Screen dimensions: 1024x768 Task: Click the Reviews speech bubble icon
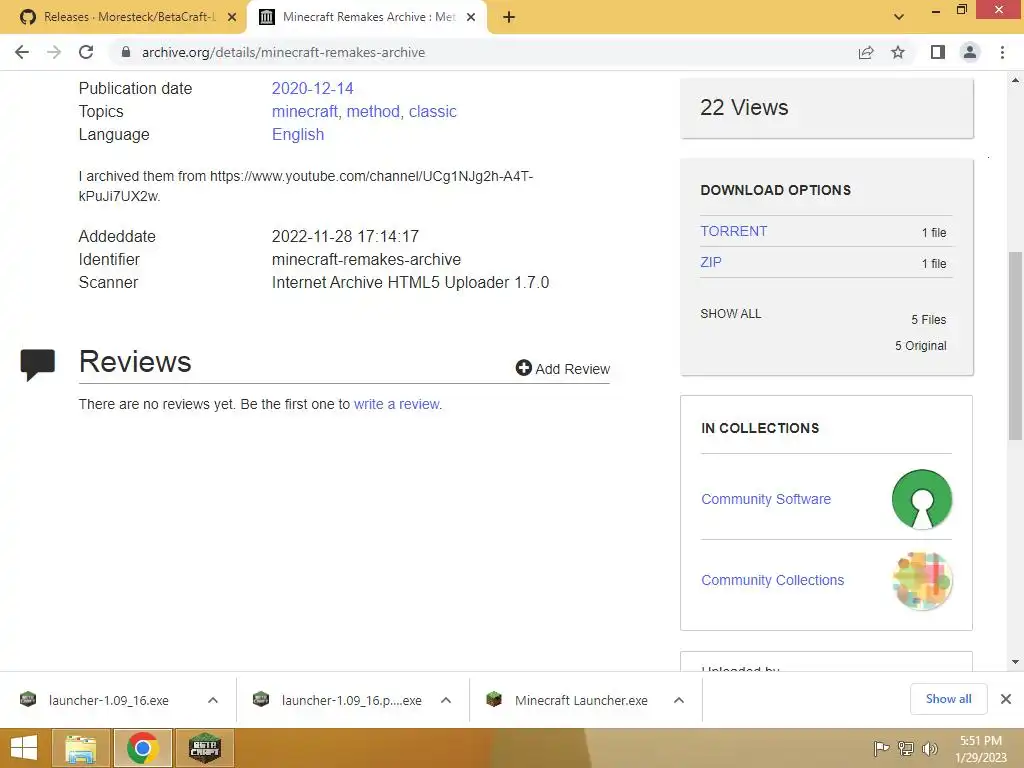[x=38, y=365]
